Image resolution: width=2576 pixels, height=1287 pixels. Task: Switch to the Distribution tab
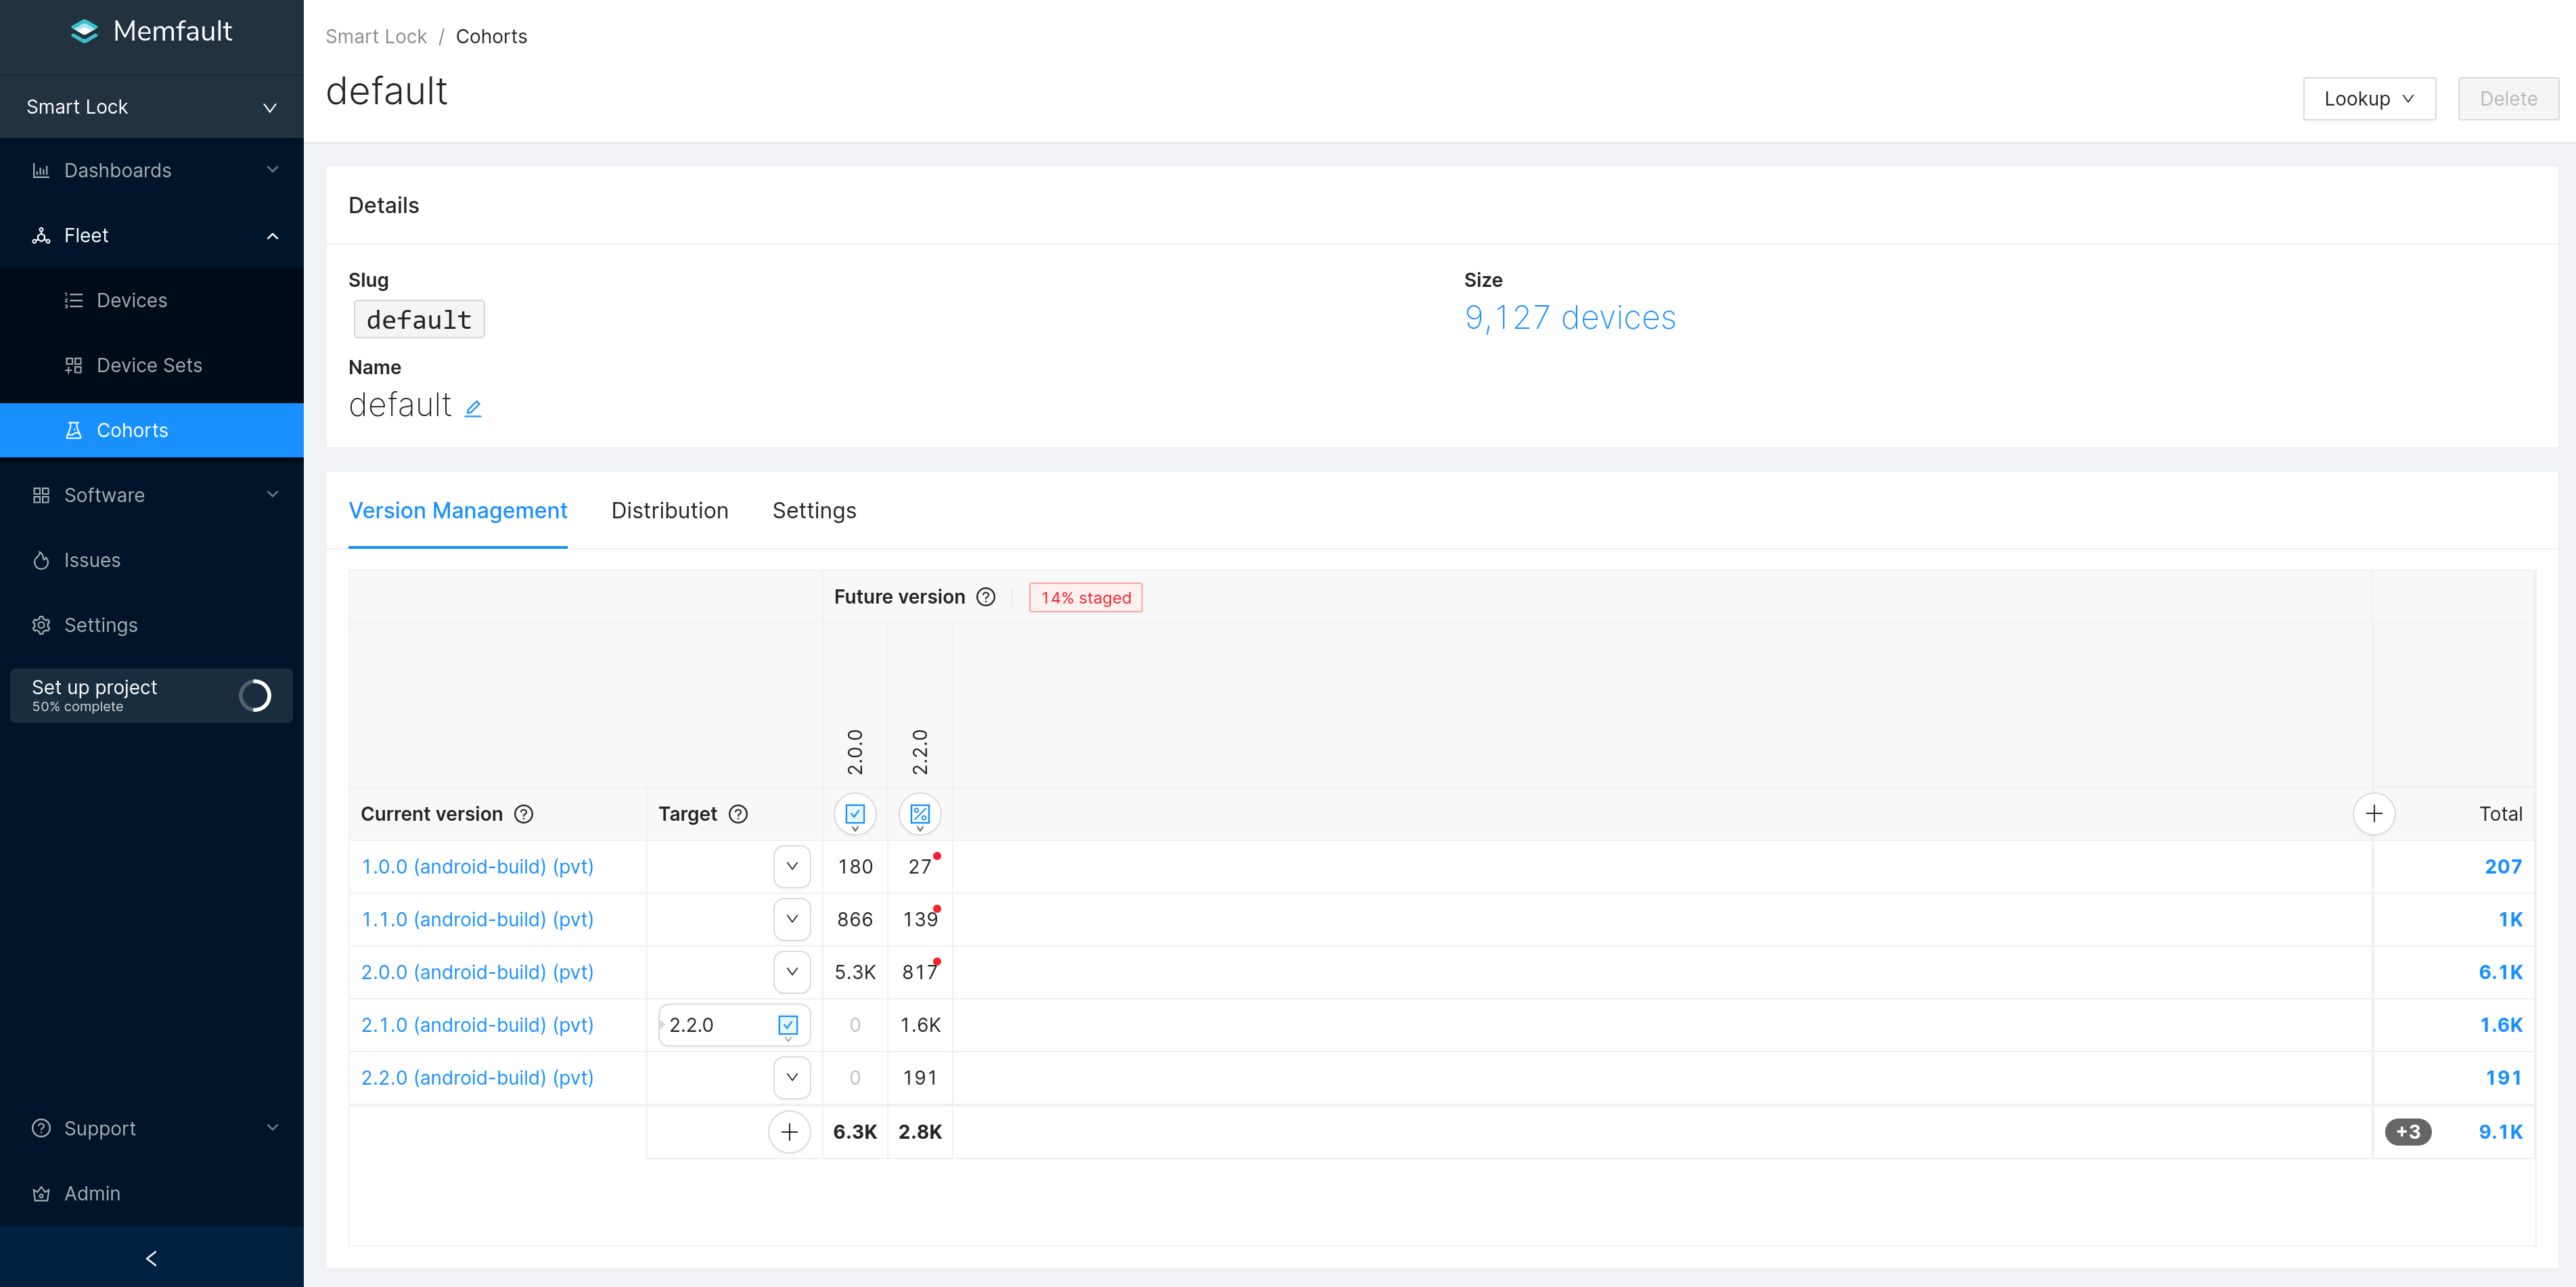point(669,511)
